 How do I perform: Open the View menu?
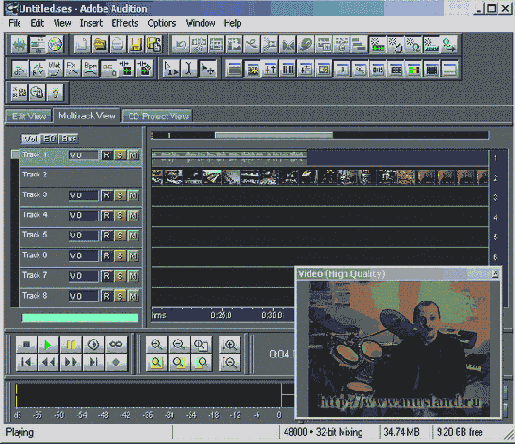tap(62, 23)
